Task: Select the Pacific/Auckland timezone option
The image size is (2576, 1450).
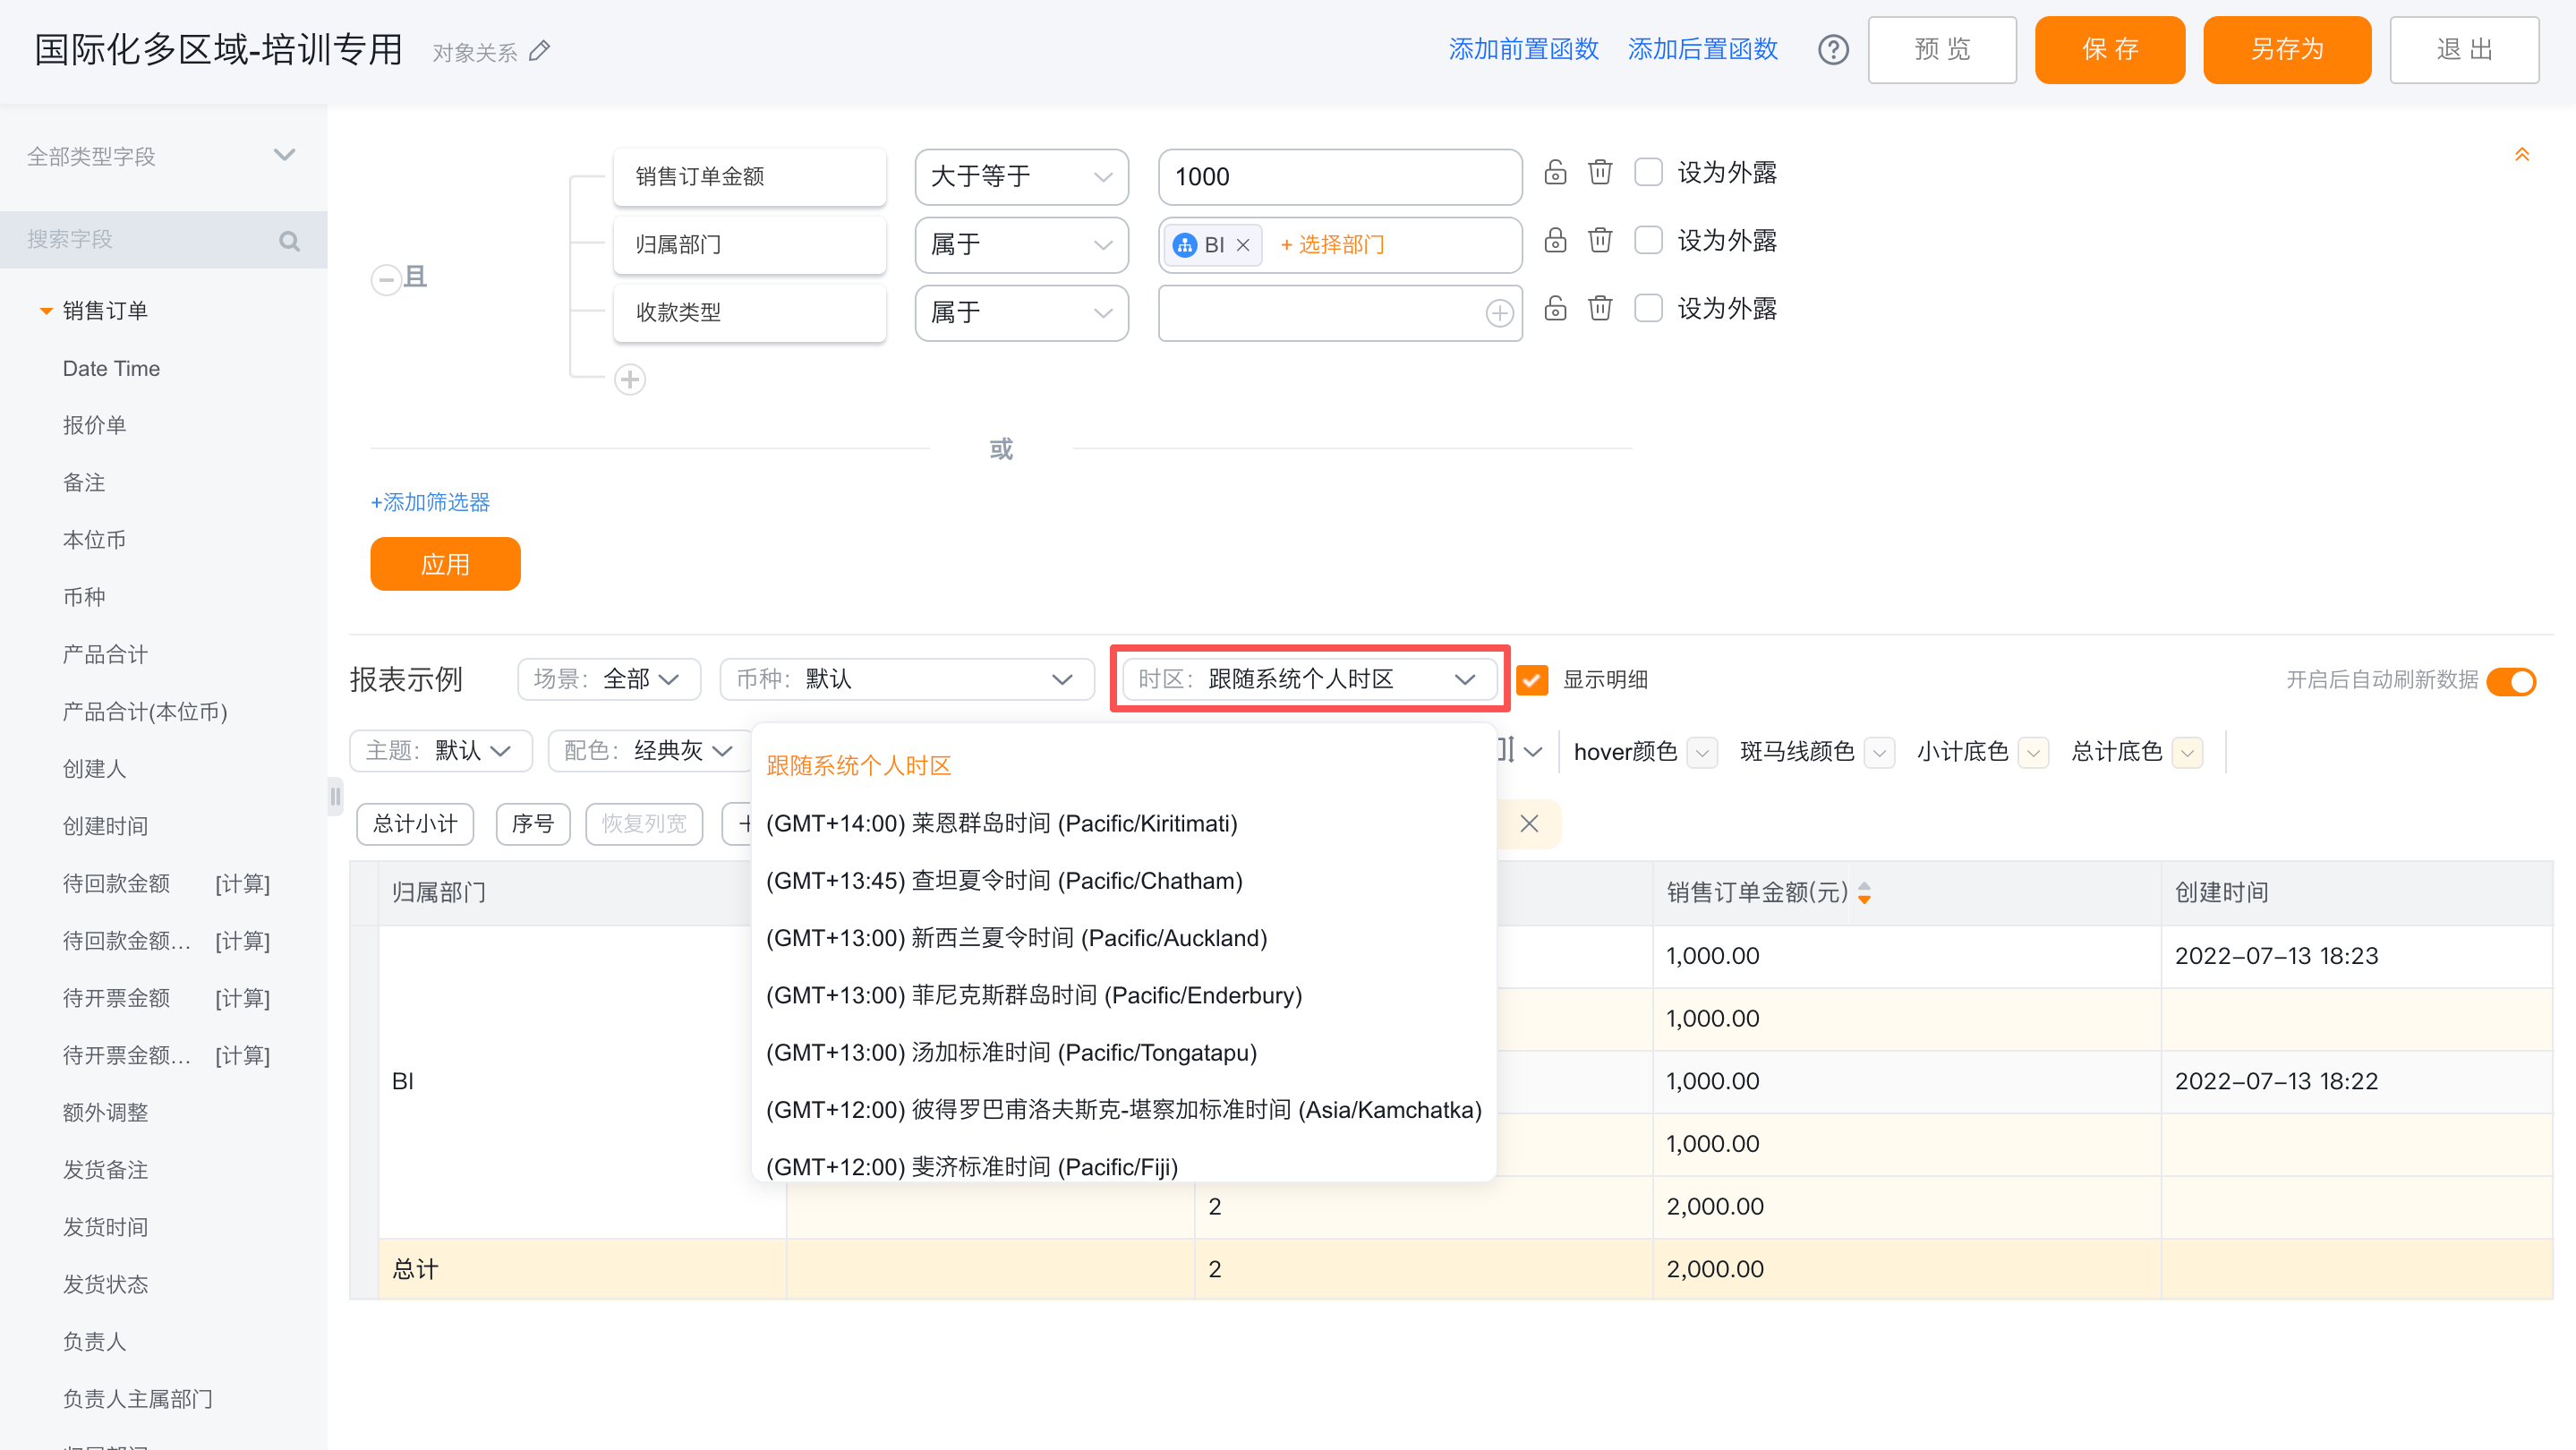Action: point(1016,938)
